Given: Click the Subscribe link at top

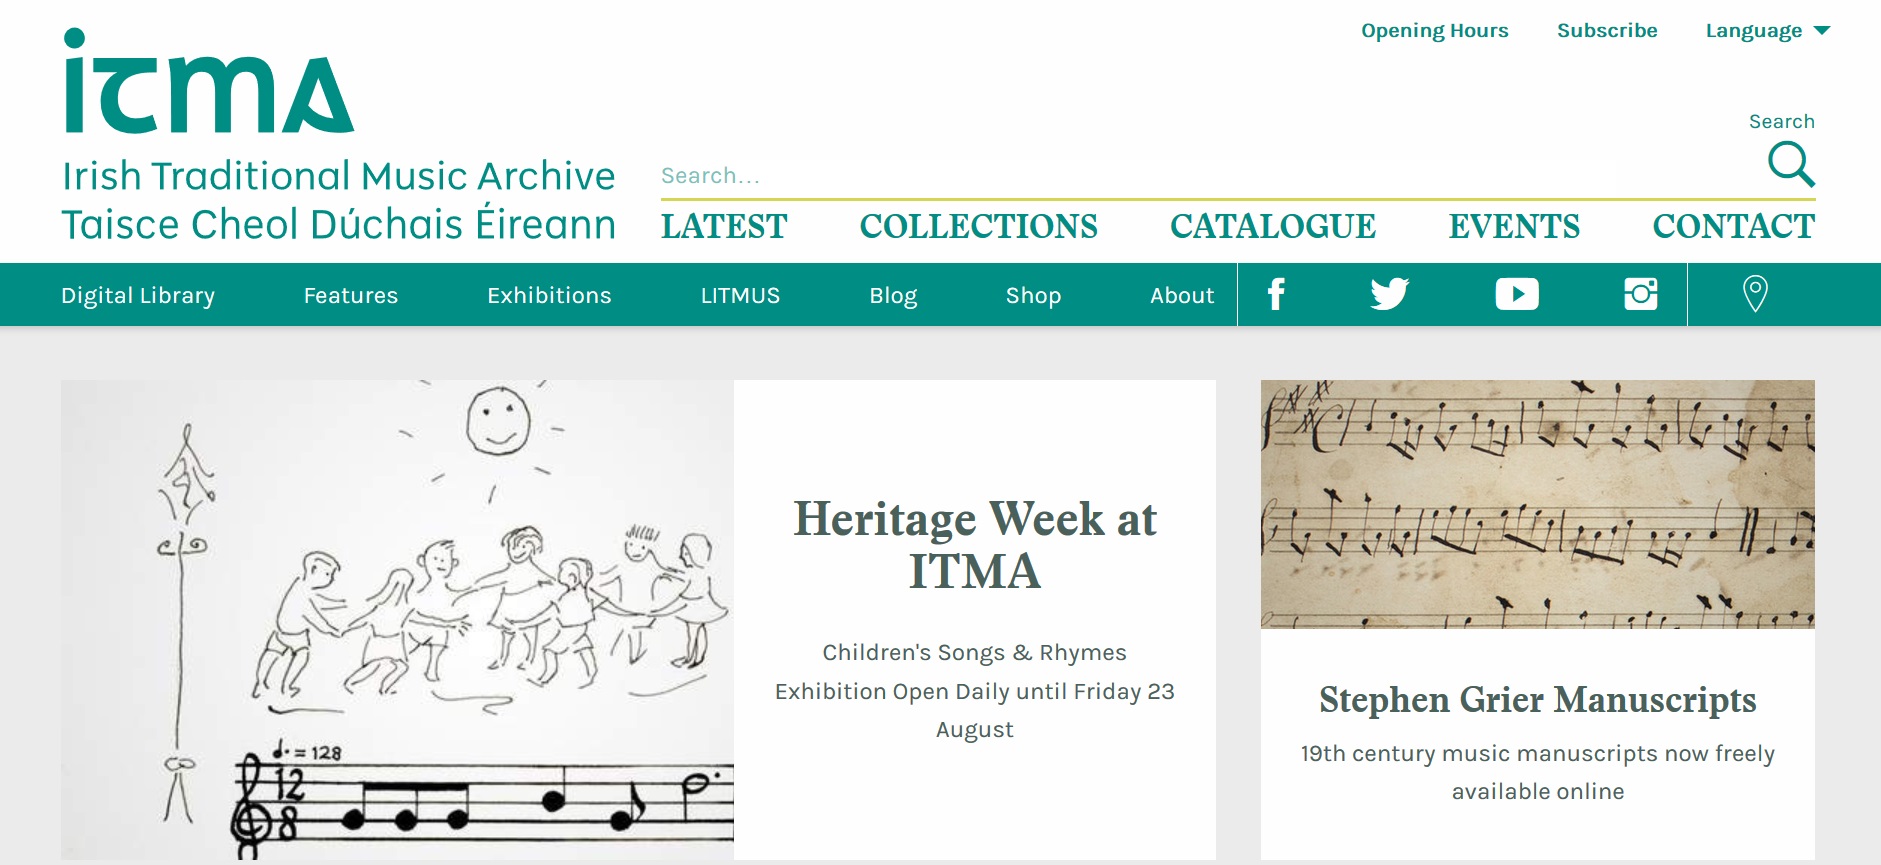Looking at the screenshot, I should tap(1607, 31).
